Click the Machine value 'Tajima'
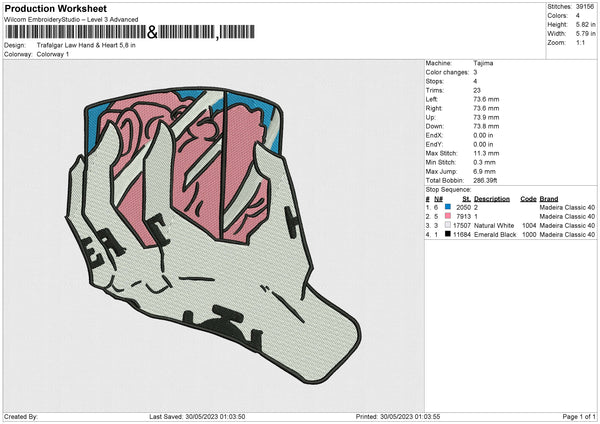The image size is (600, 424). point(483,63)
